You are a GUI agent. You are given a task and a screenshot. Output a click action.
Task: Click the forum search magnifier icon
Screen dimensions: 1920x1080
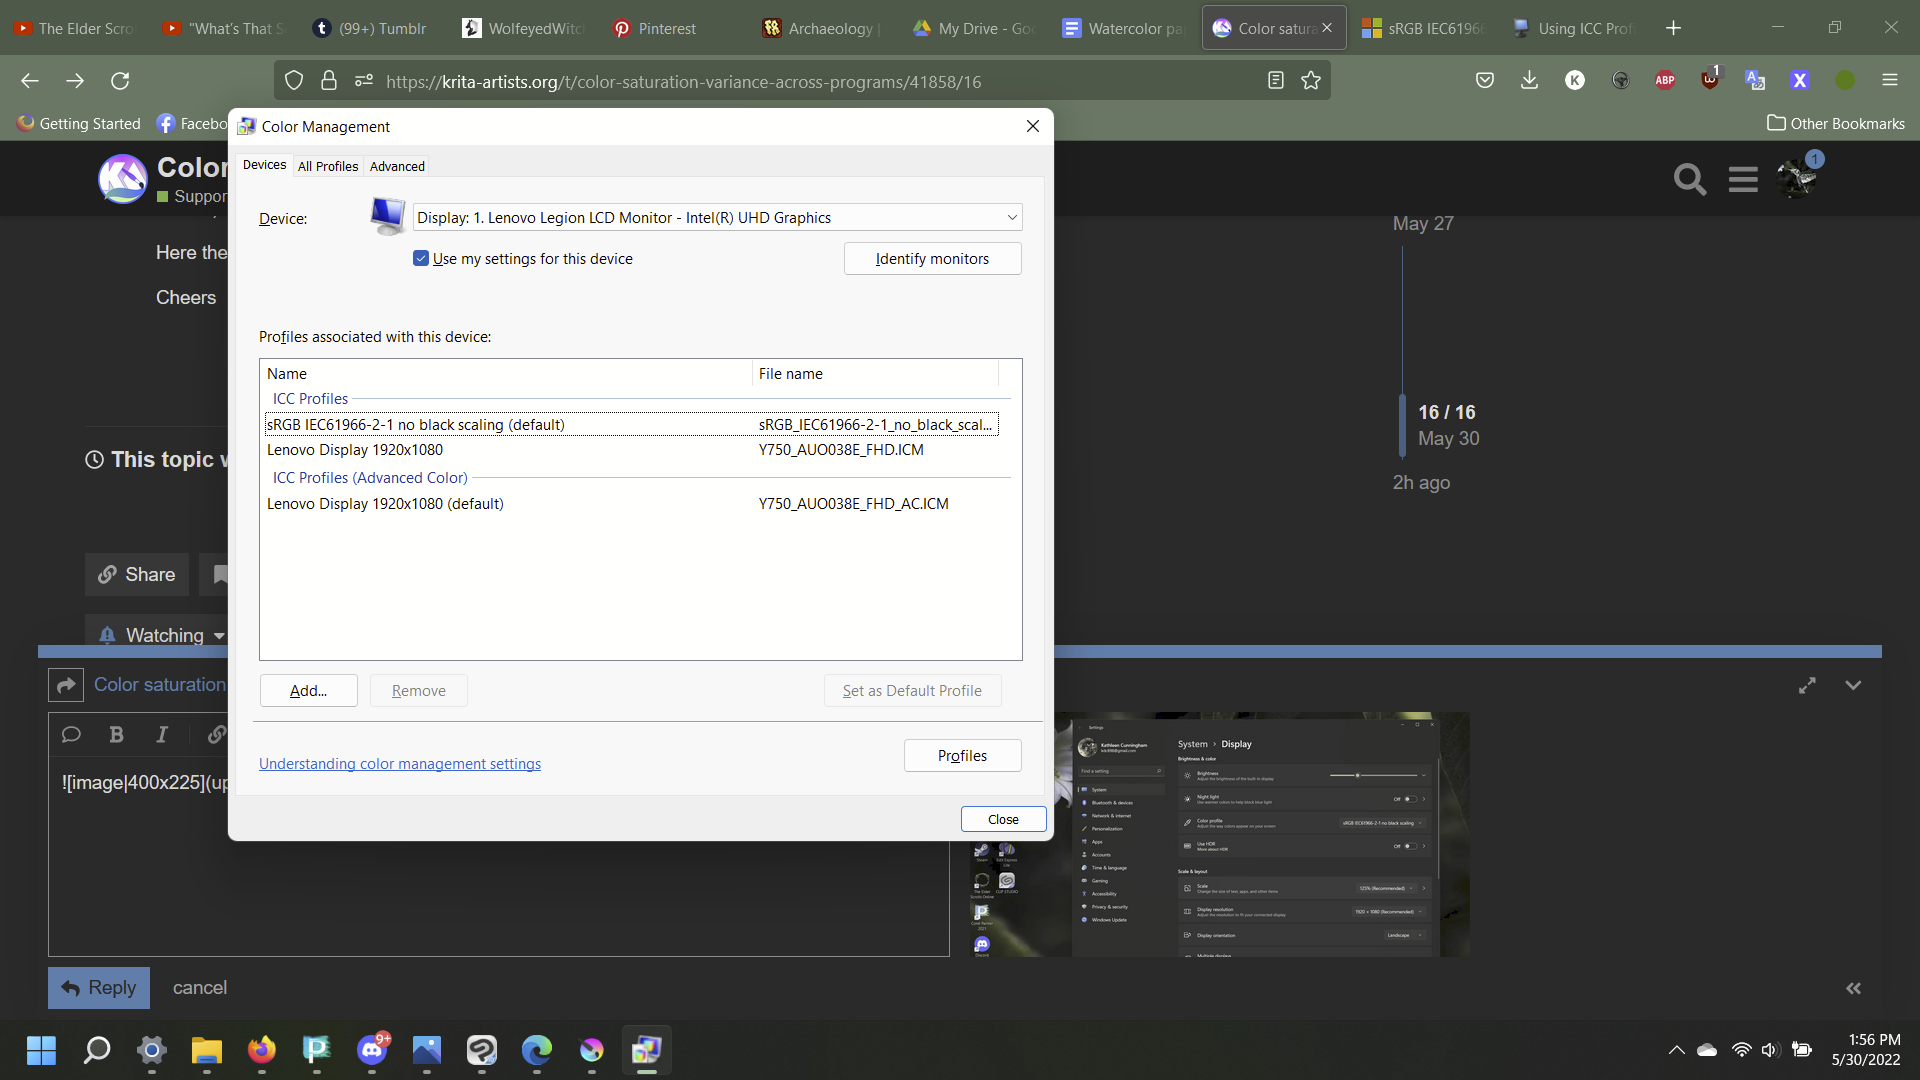click(x=1689, y=180)
